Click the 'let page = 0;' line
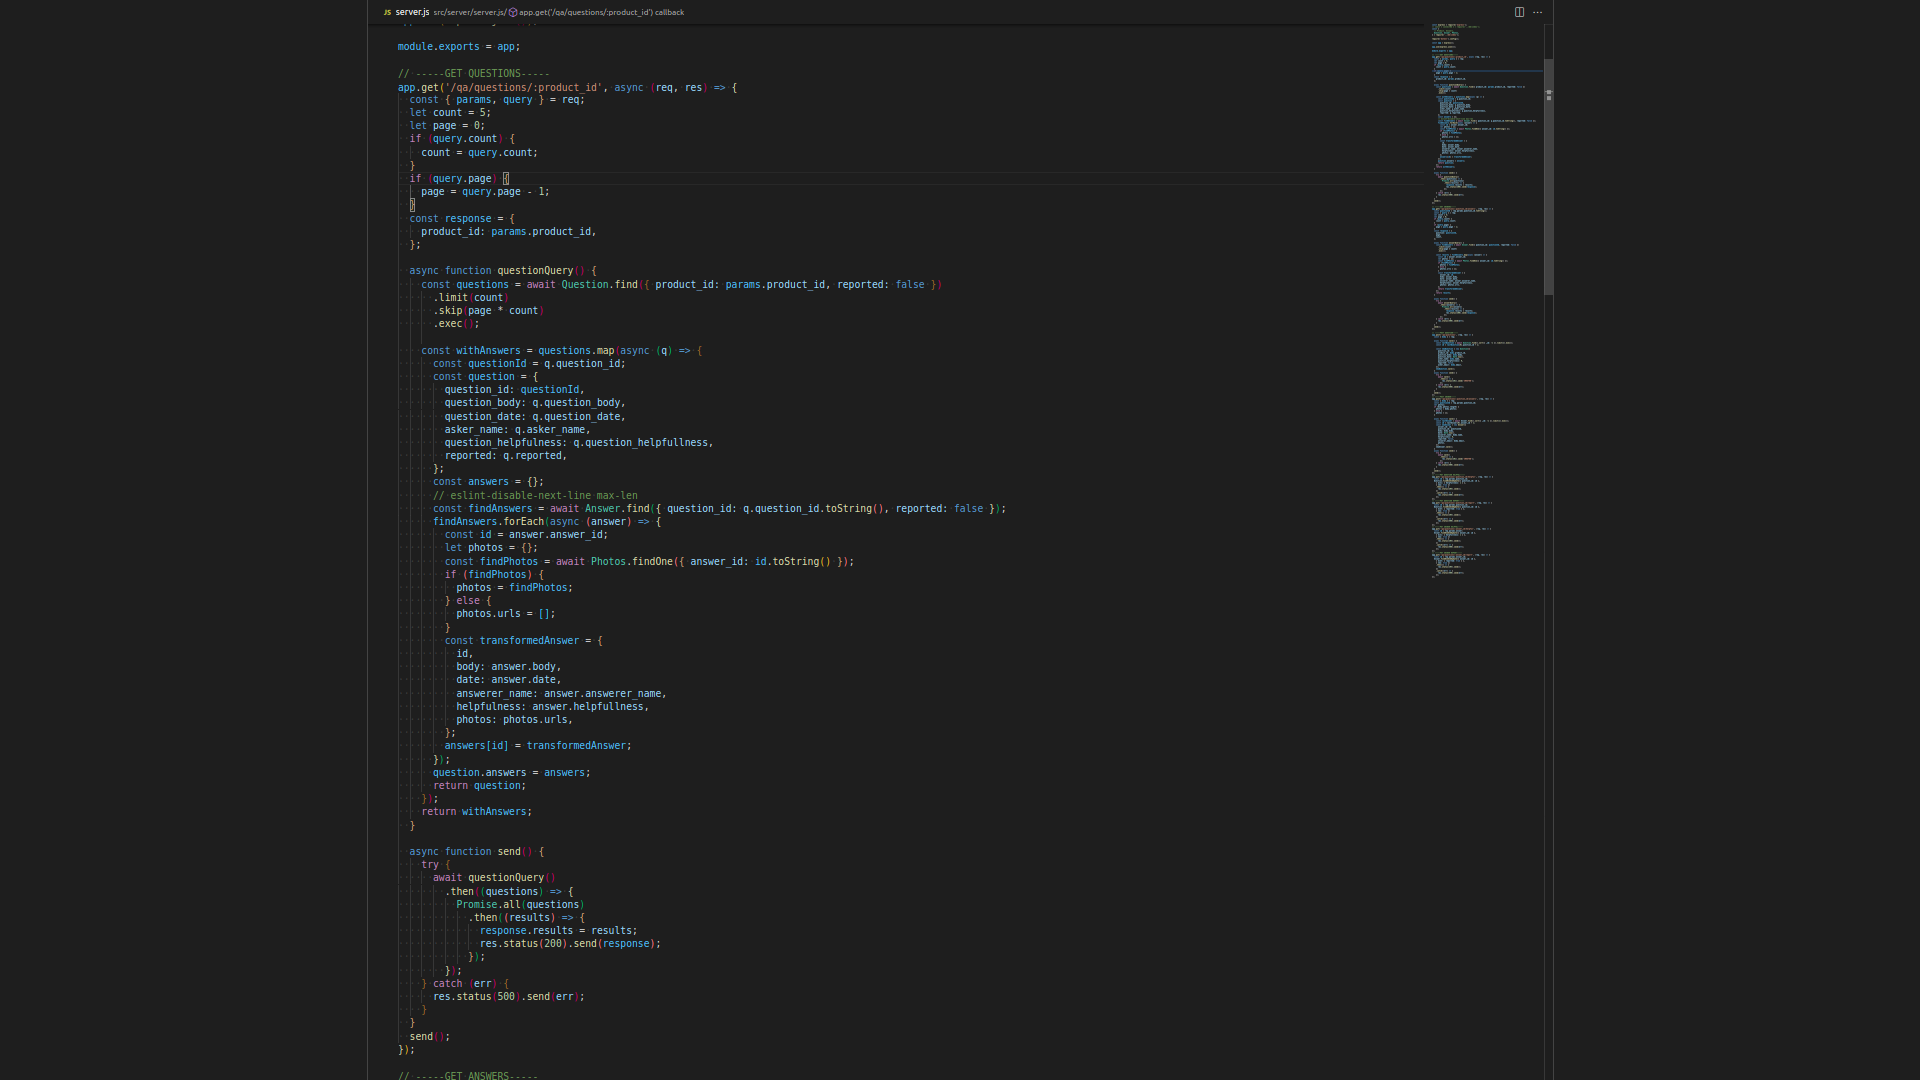This screenshot has width=1920, height=1080. click(x=447, y=125)
